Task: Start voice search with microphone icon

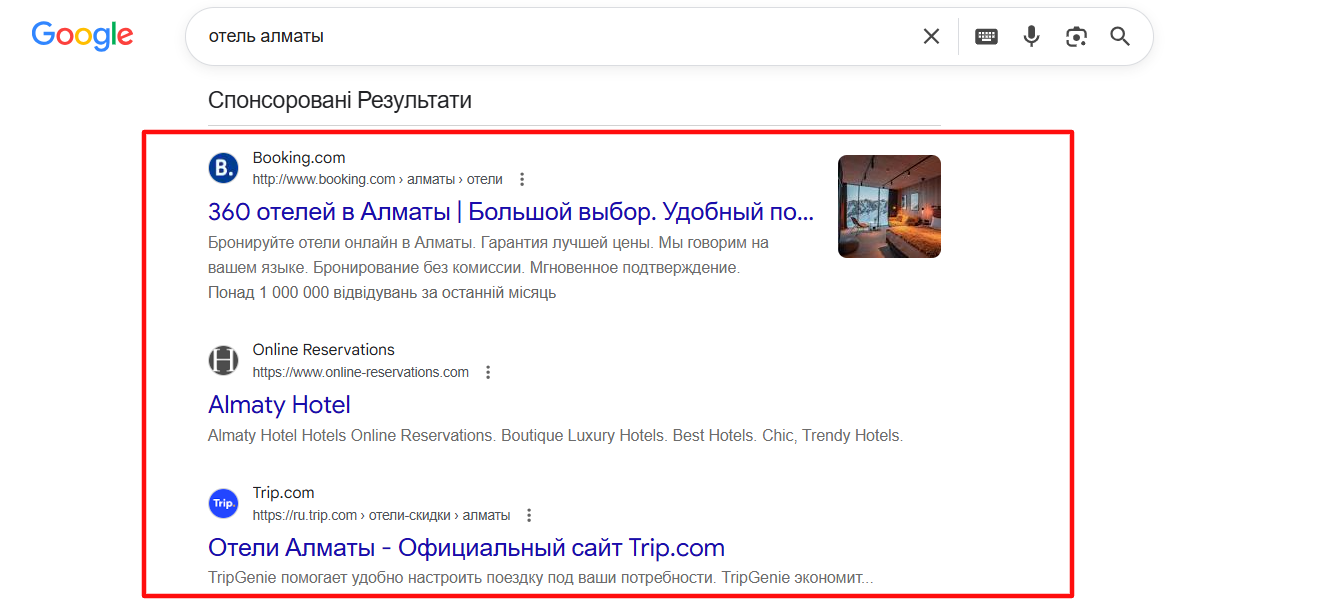Action: click(x=1032, y=37)
